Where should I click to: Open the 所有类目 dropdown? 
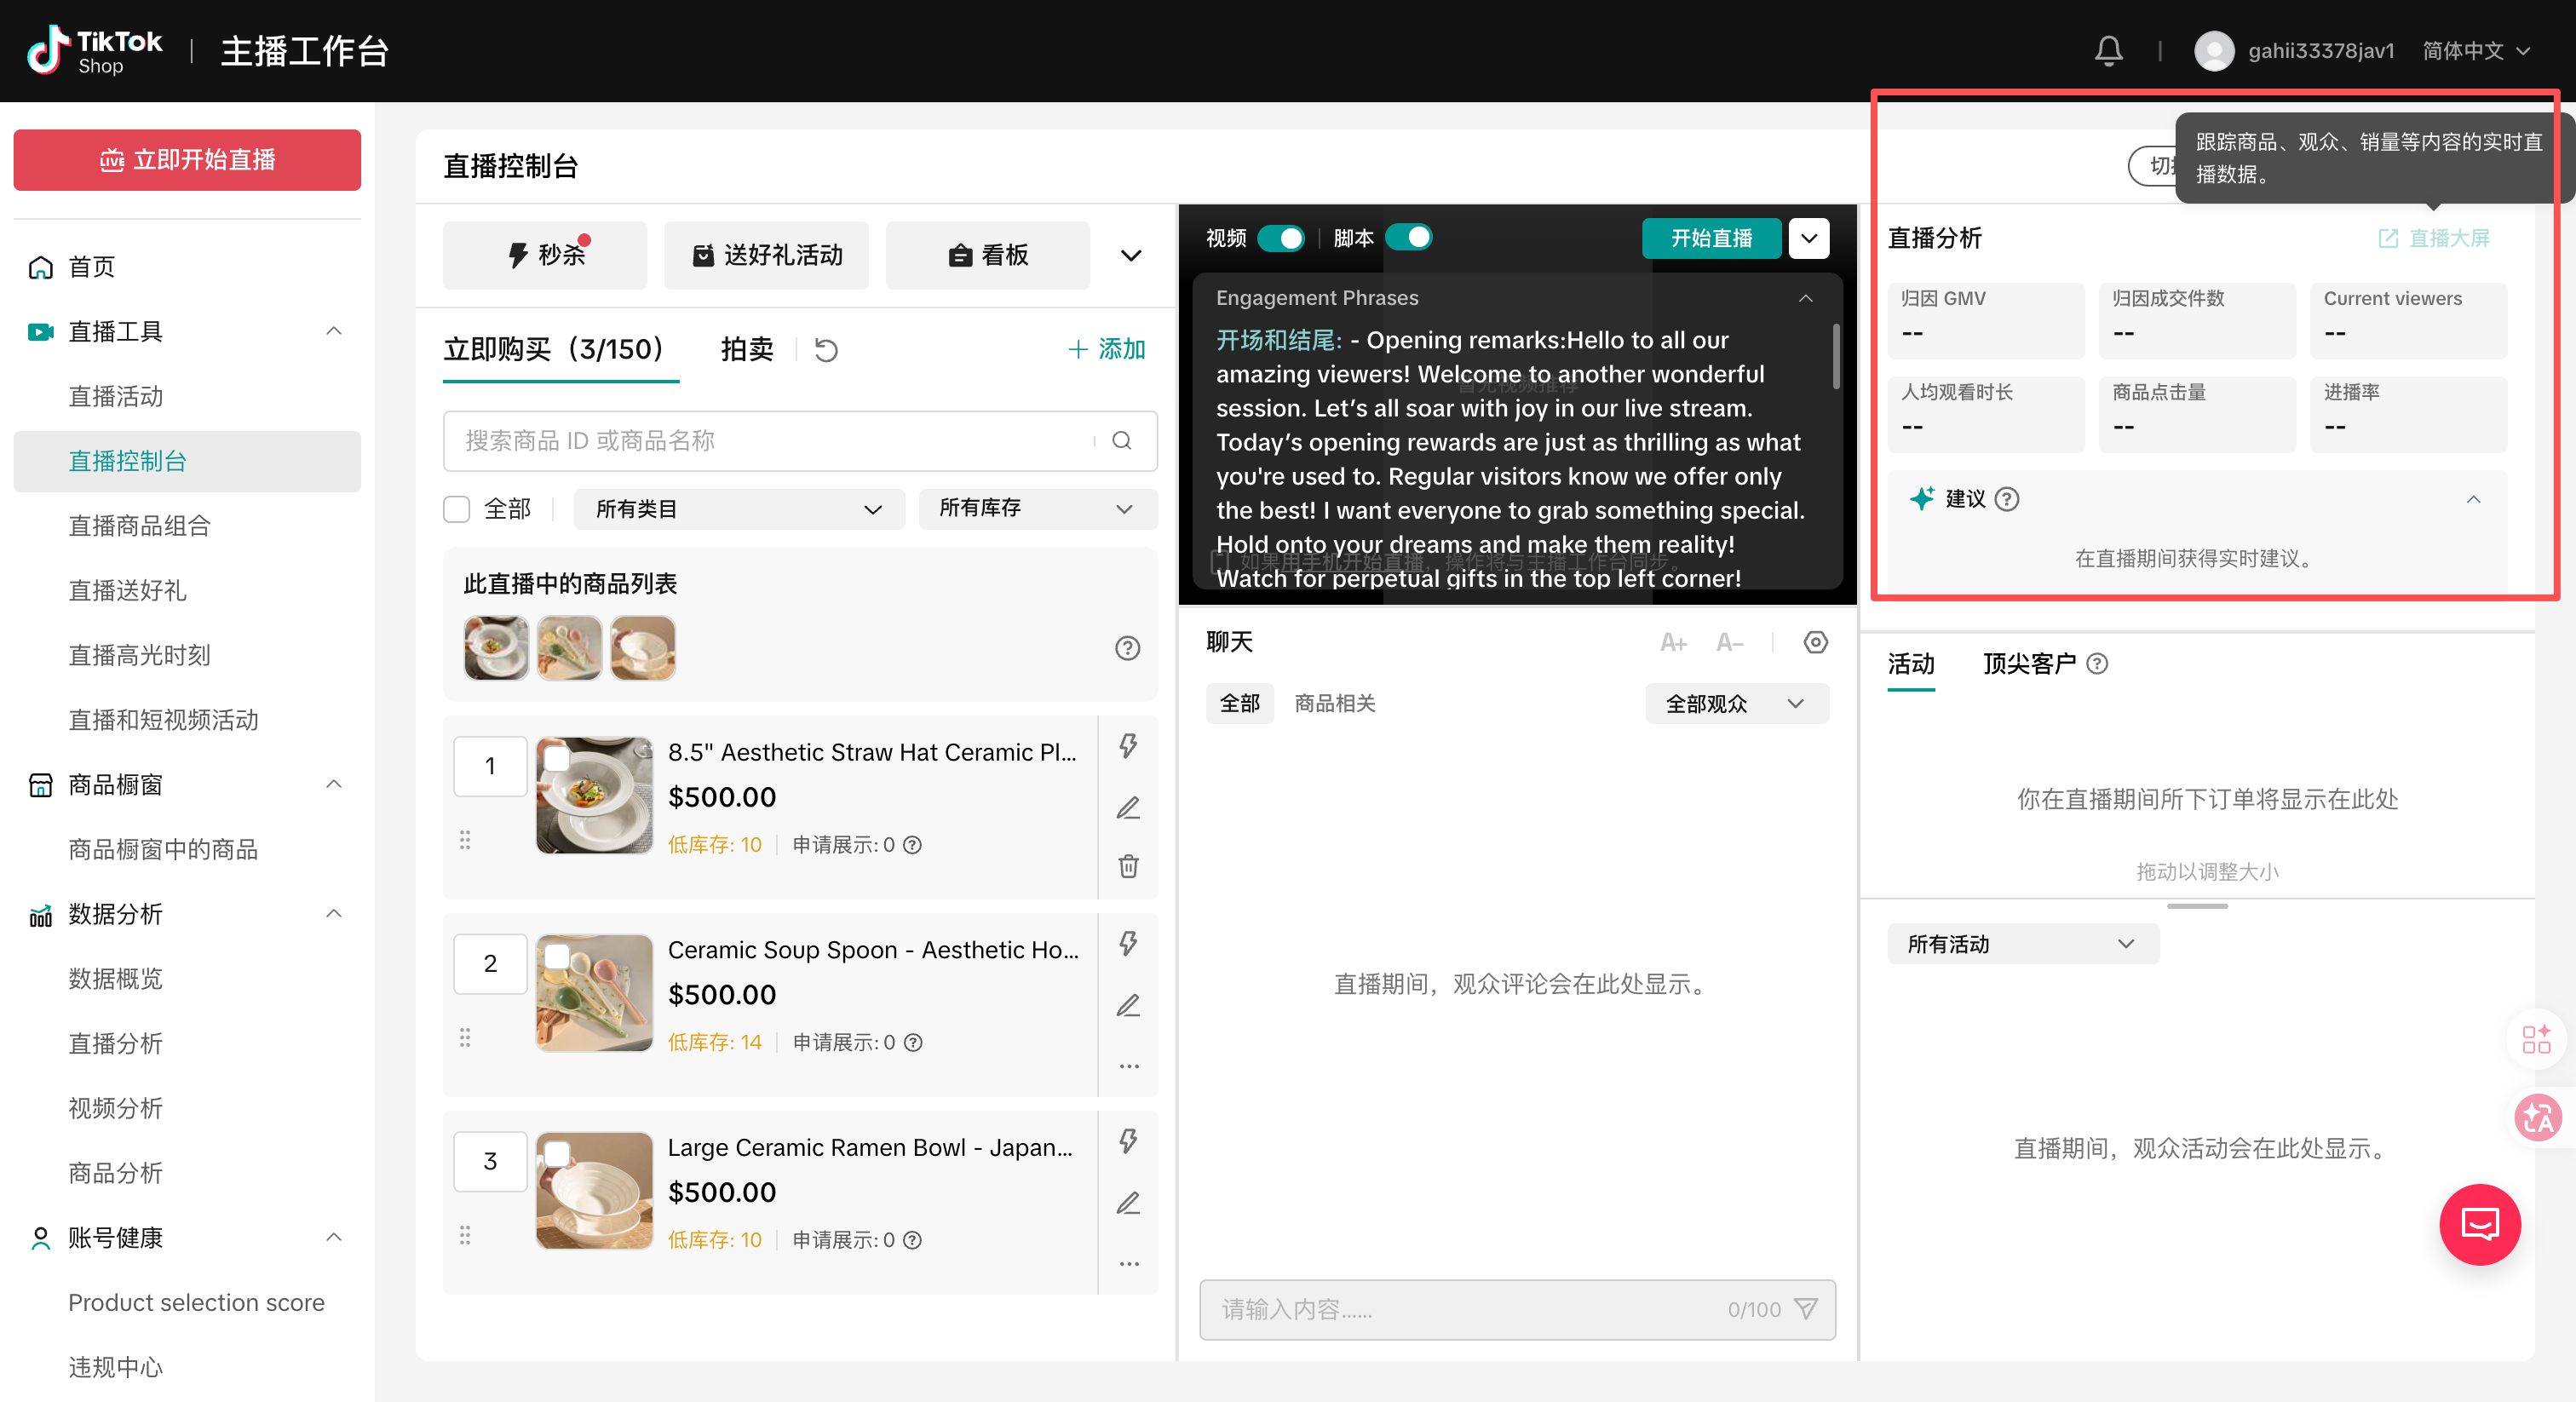pos(739,509)
